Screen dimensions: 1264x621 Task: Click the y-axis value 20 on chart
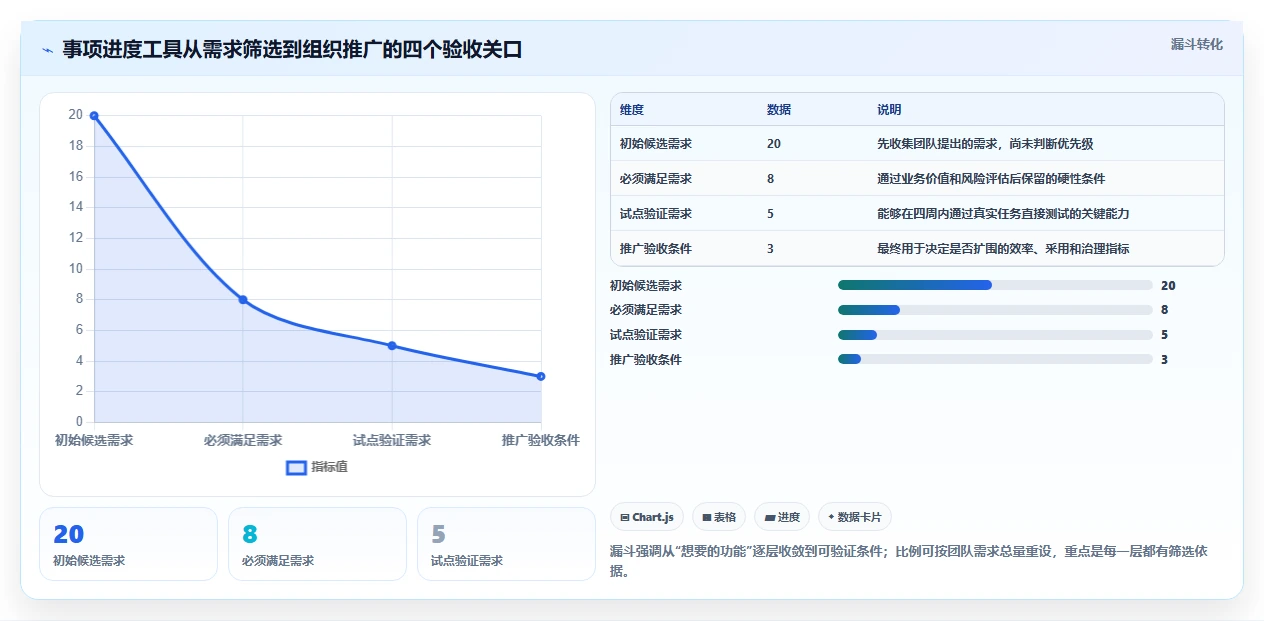point(75,115)
